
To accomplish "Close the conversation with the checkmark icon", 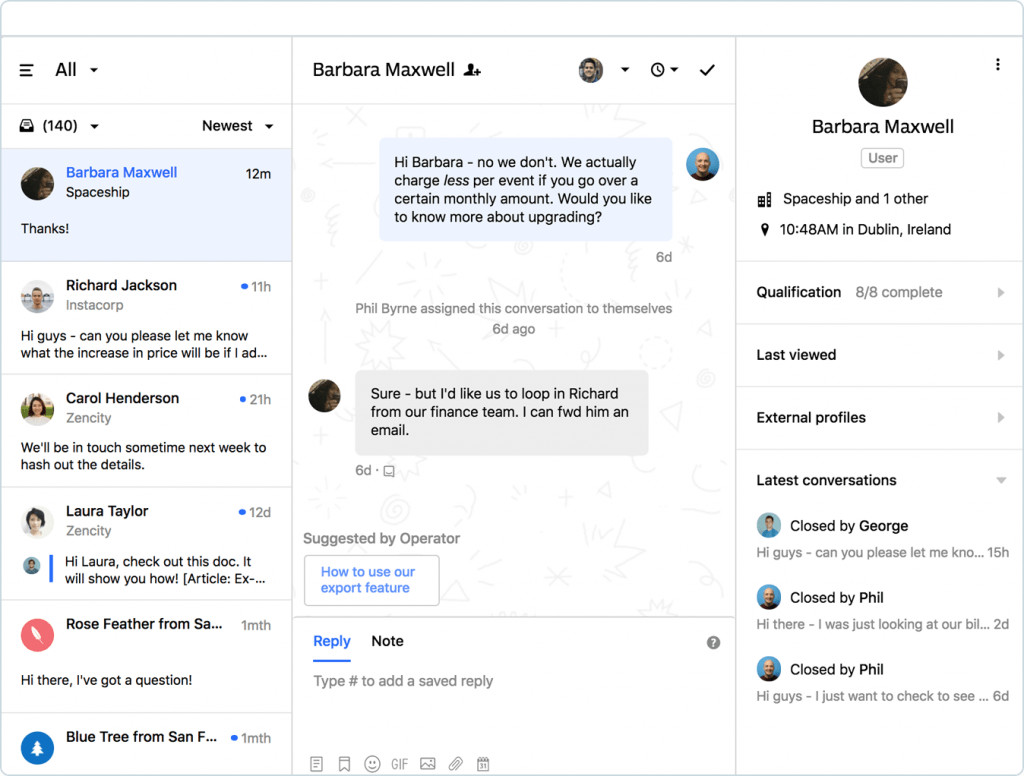I will 707,70.
